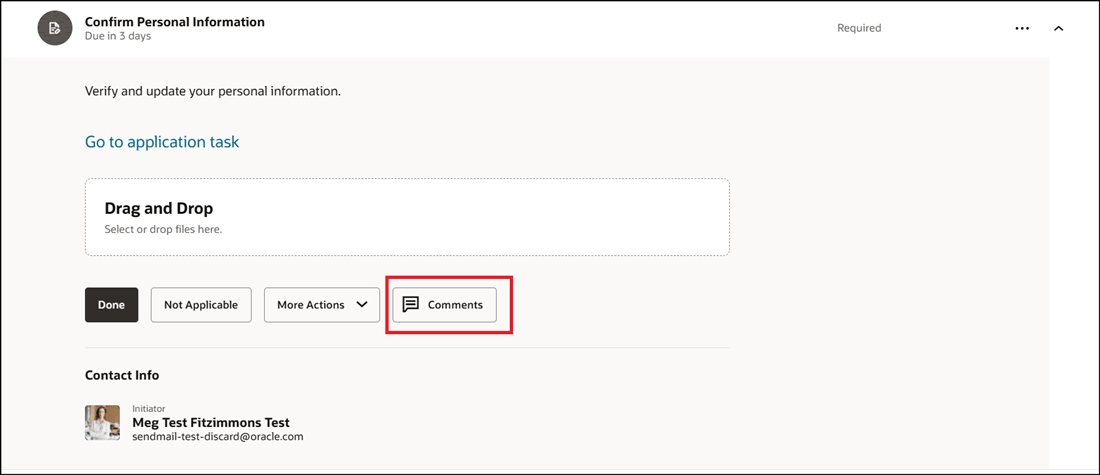The width and height of the screenshot is (1100, 475).
Task: Click the task document icon beside Confirm Personal Information
Action: coord(55,28)
